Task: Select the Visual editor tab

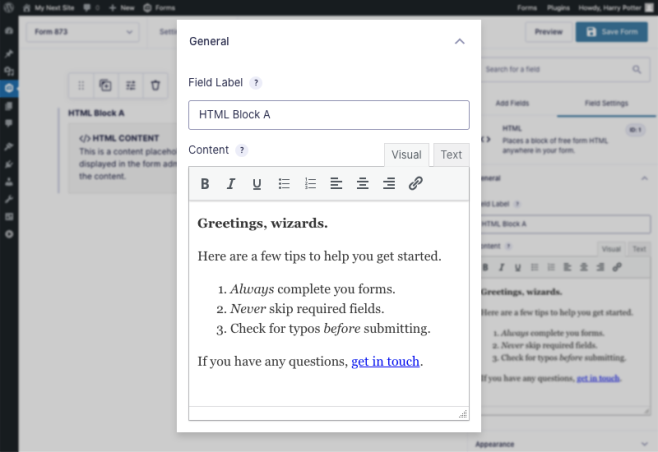Action: coord(406,154)
